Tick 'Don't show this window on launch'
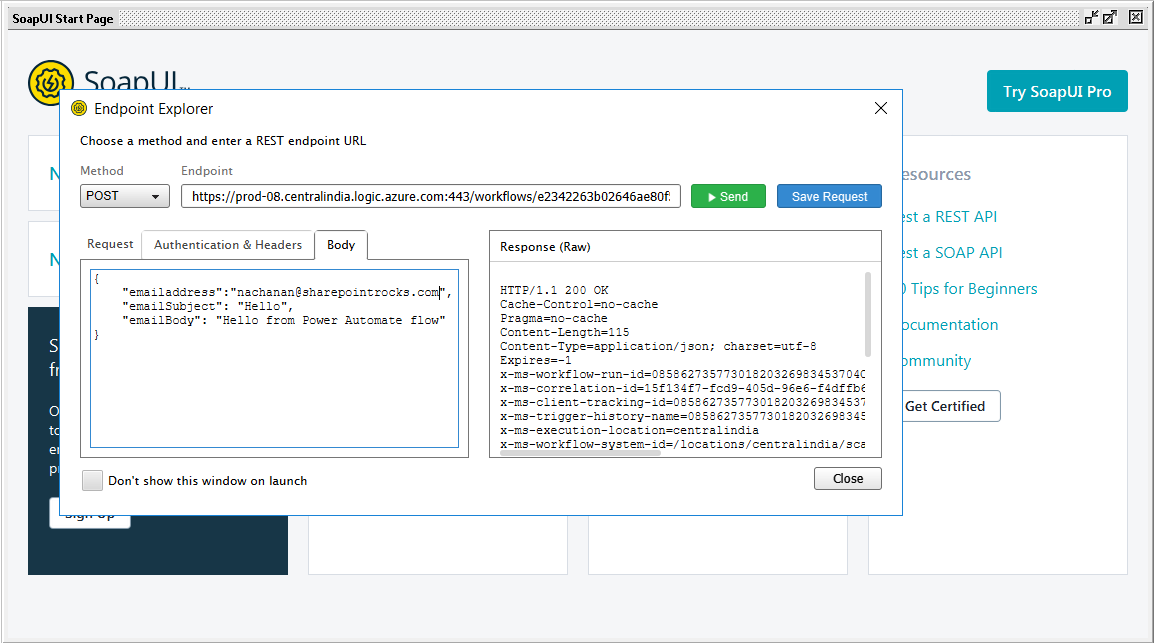 pos(93,480)
